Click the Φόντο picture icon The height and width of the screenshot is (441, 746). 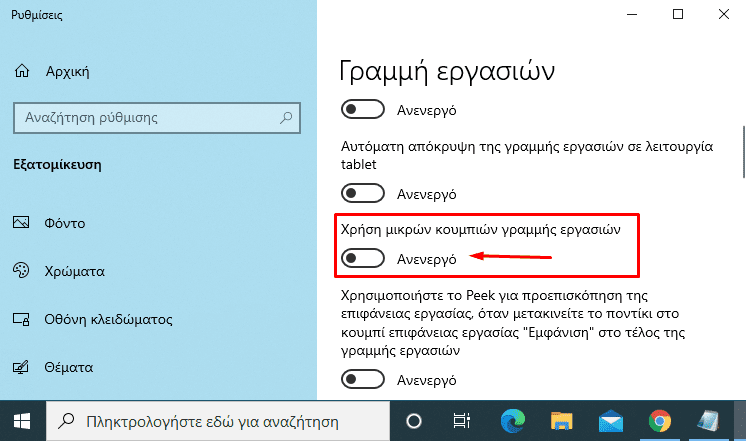(x=21, y=223)
